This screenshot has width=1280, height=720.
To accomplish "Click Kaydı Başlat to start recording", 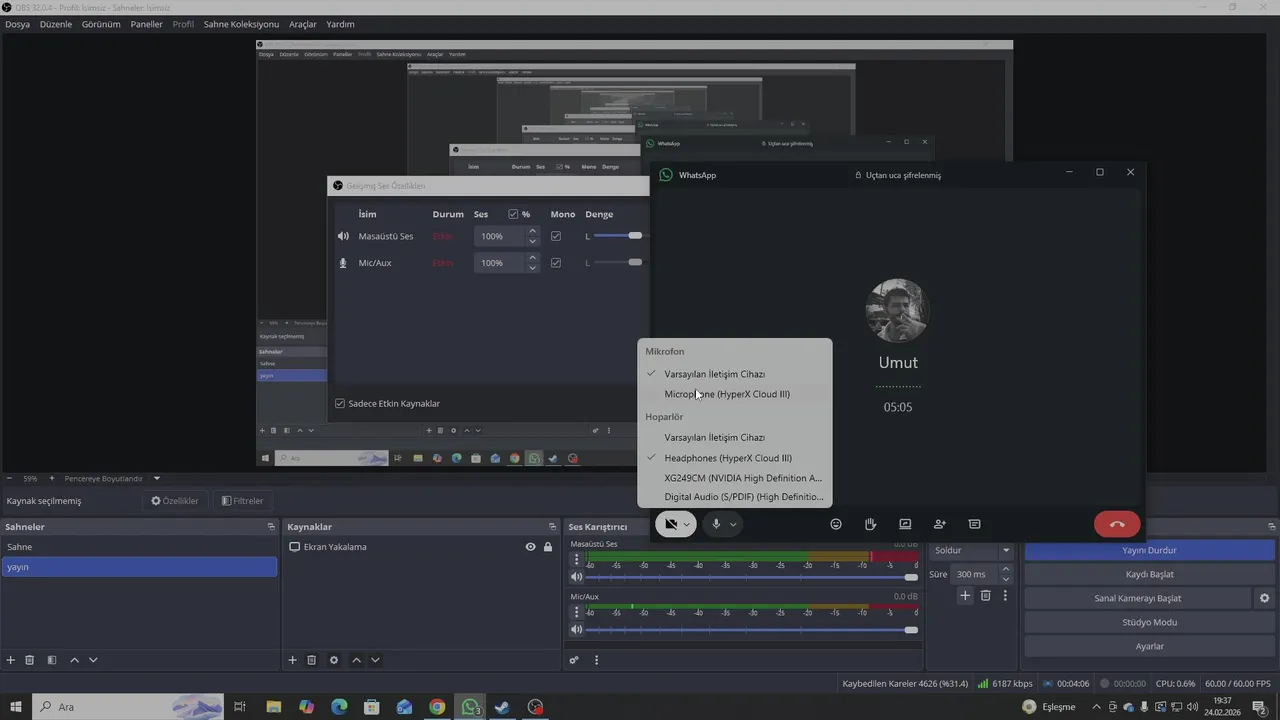I will tap(1149, 574).
